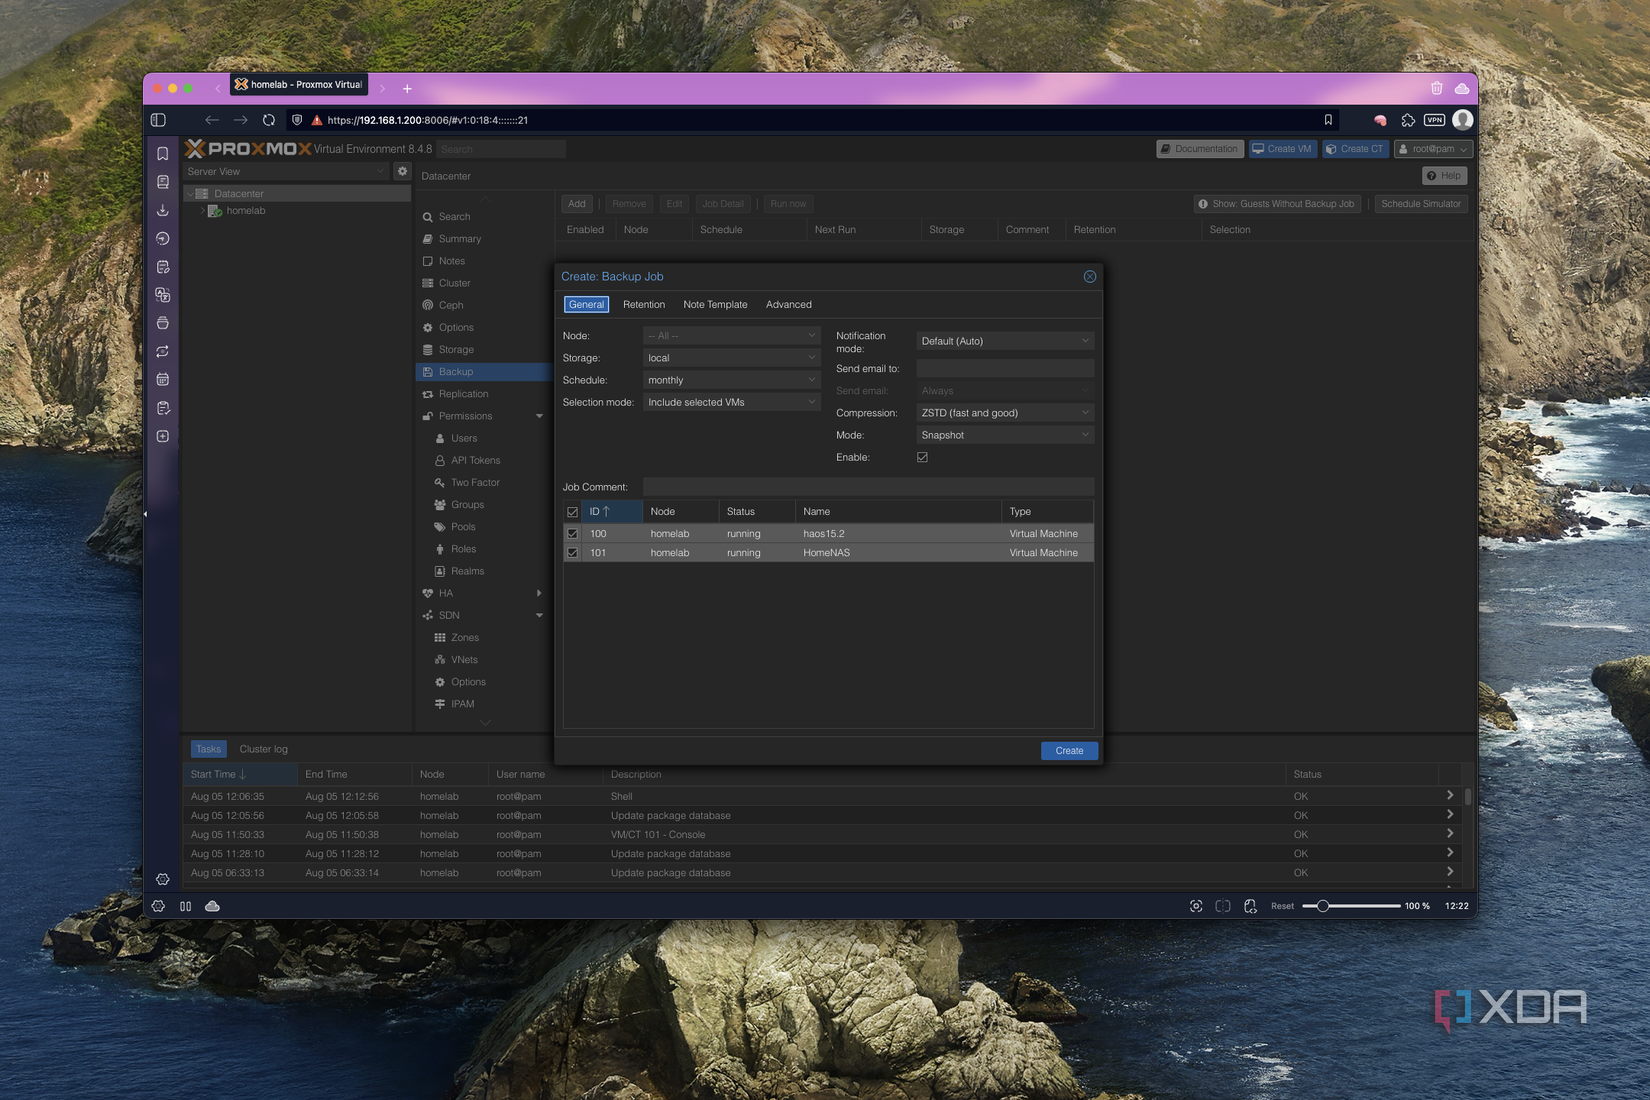Viewport: 1650px width, 1100px height.
Task: Click the VPN icon in browser toolbar
Action: (1434, 120)
